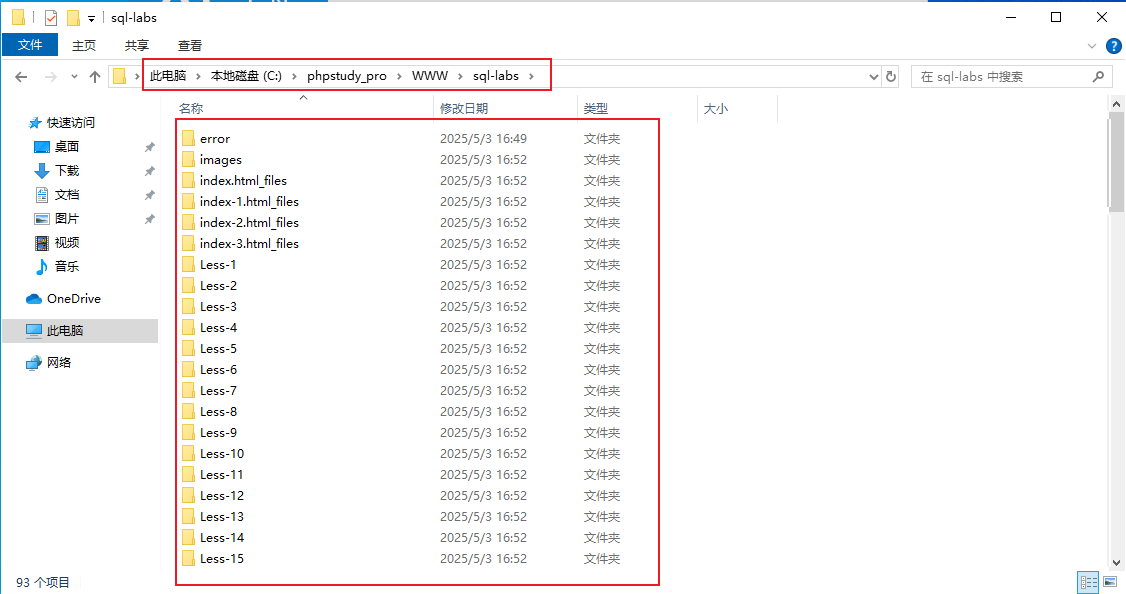This screenshot has width=1126, height=594.
Task: Select index-2.html_files folder icon
Action: click(188, 222)
